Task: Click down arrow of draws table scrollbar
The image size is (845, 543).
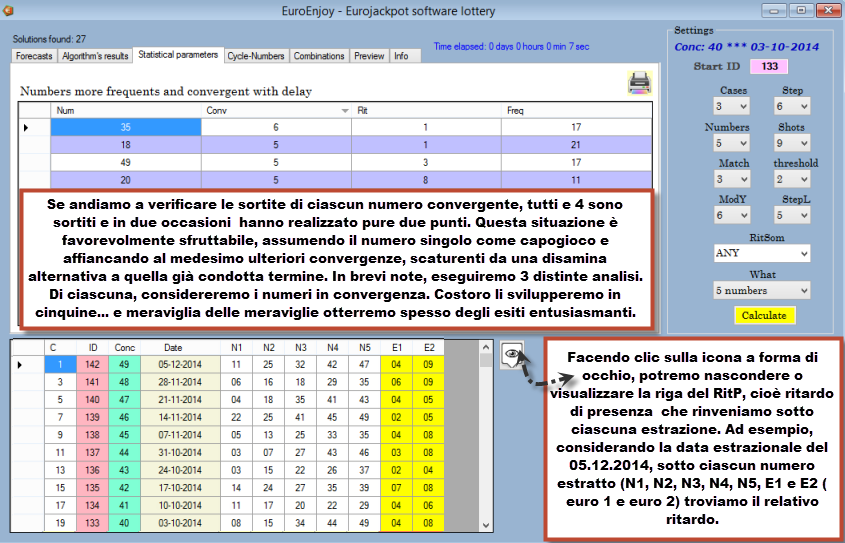Action: pyautogui.click(x=486, y=525)
